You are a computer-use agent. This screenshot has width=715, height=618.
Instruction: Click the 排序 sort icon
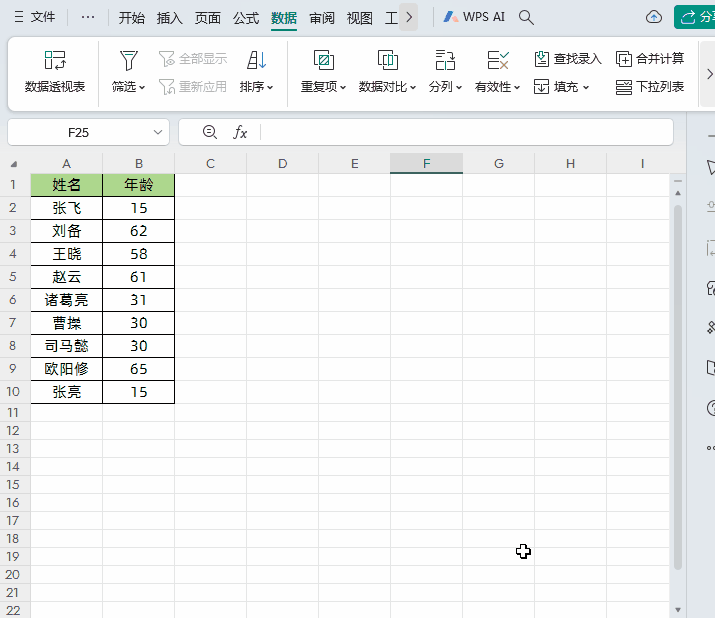point(256,60)
